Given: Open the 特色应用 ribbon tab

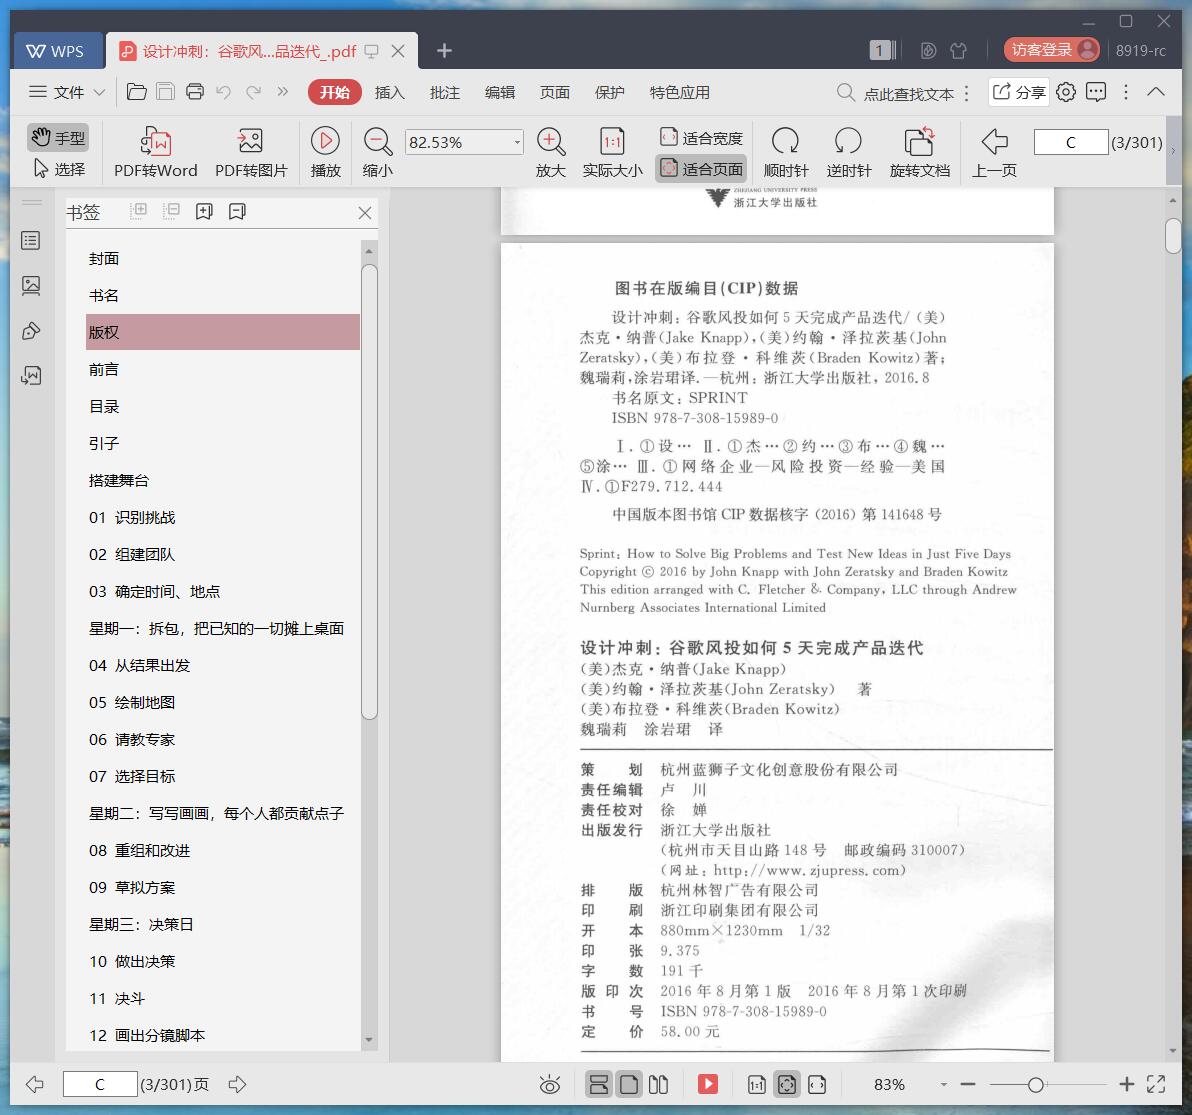Looking at the screenshot, I should pyautogui.click(x=680, y=92).
